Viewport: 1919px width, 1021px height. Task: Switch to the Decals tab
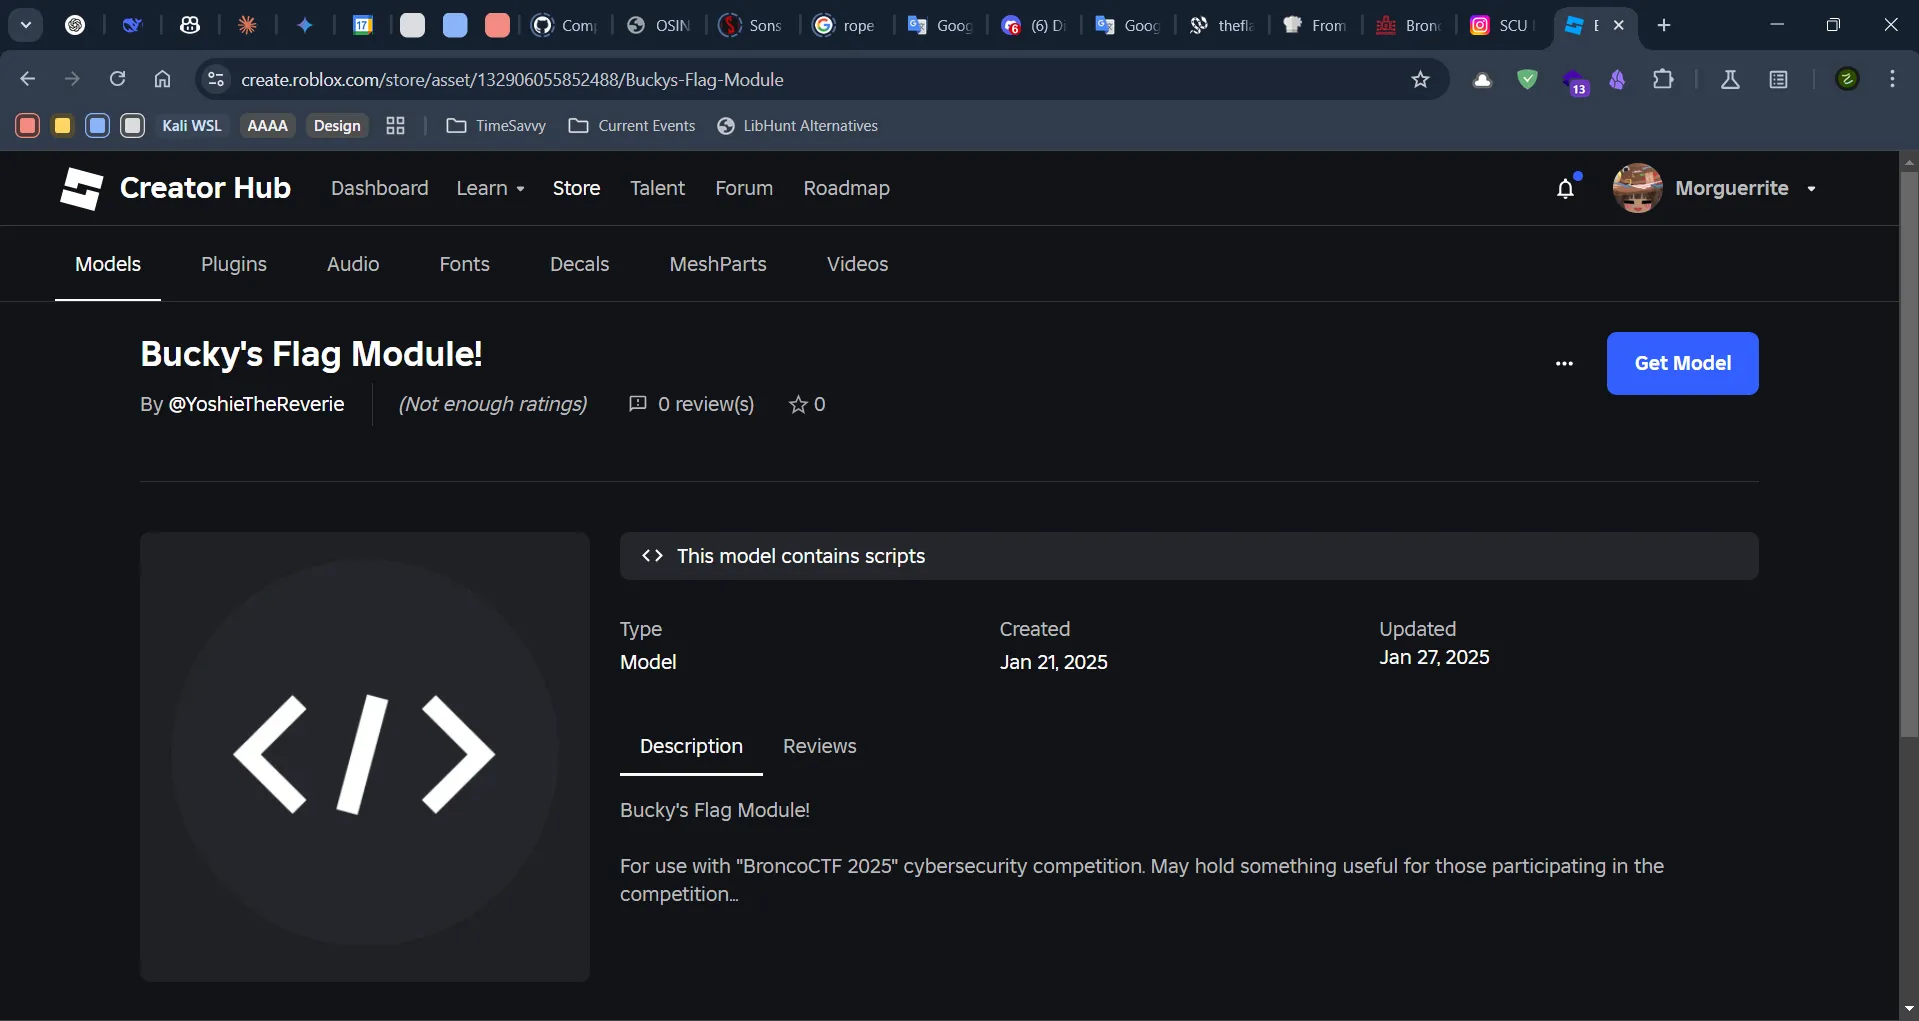pos(579,264)
